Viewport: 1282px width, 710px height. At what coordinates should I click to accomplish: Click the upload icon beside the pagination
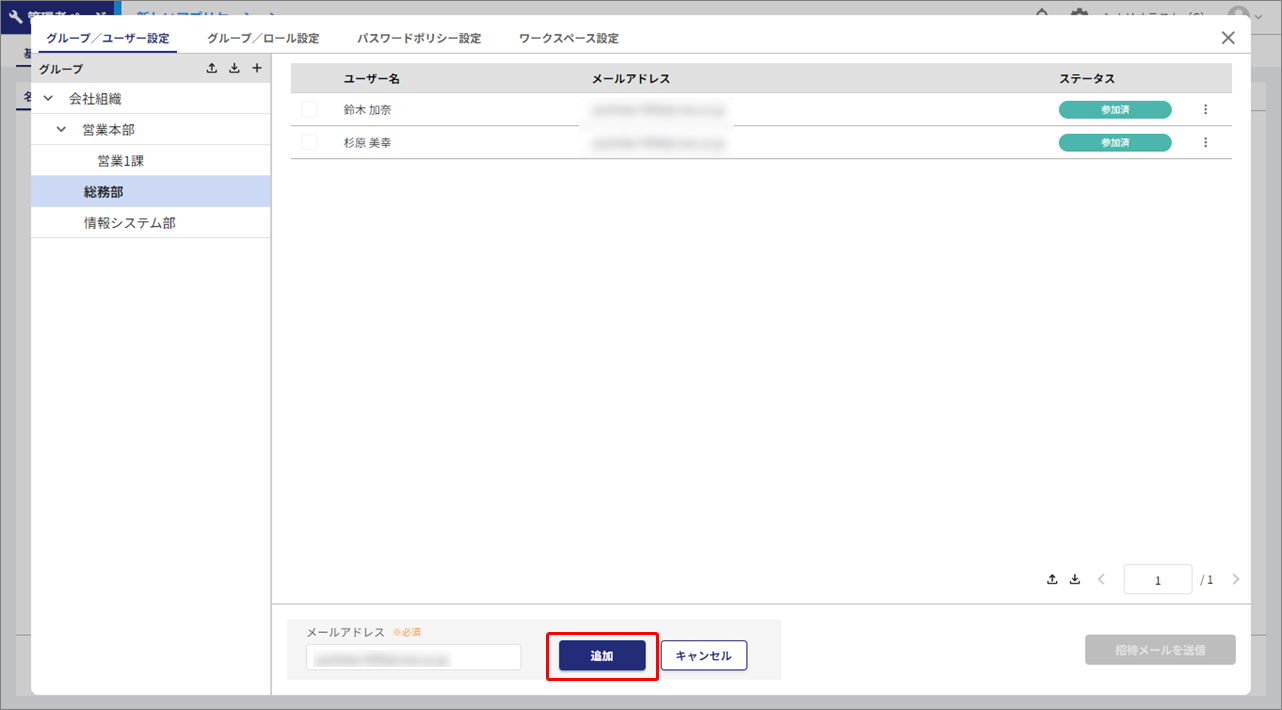click(x=1052, y=580)
